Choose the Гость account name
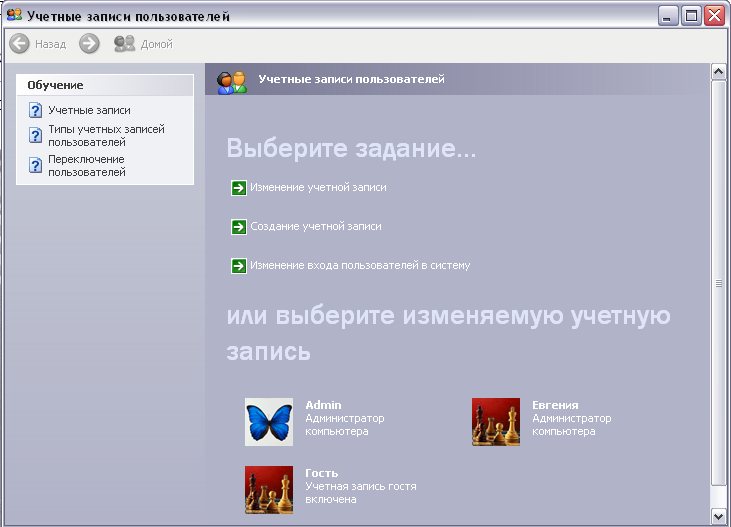Screen dimensions: 731x527 click(321, 473)
